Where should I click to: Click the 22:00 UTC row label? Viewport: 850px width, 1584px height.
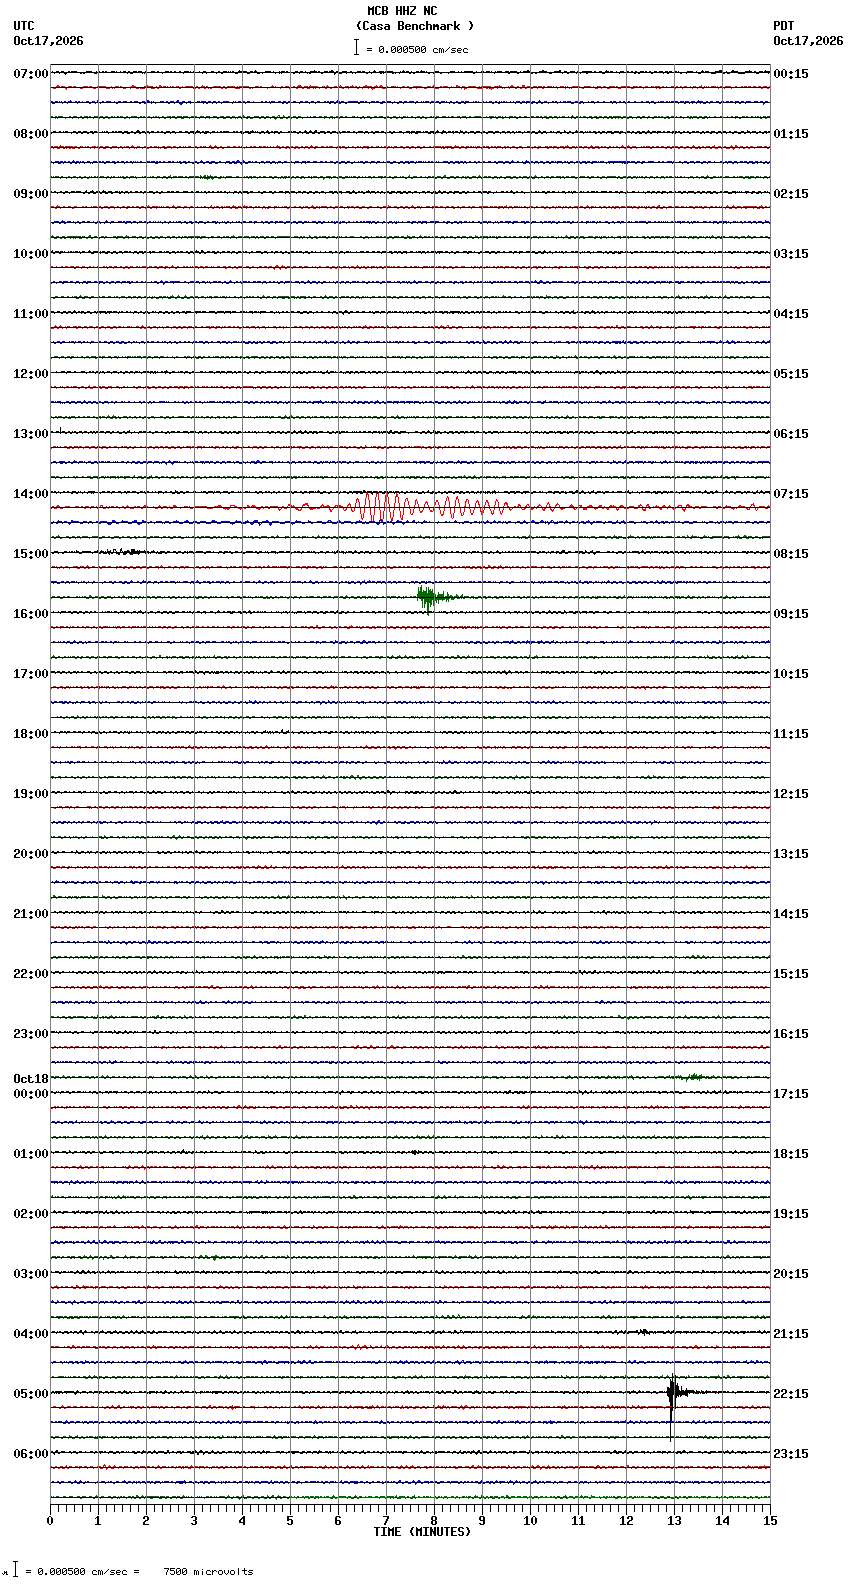(31, 974)
